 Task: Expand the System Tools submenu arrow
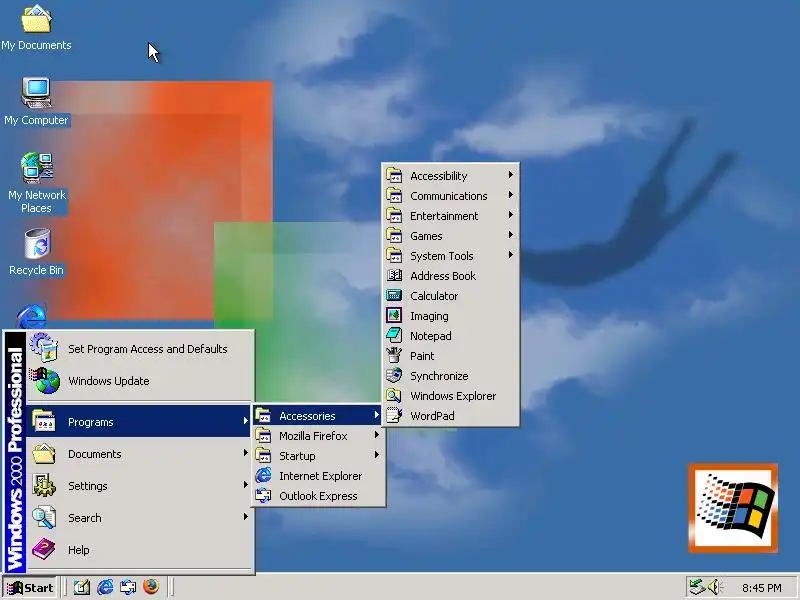pyautogui.click(x=511, y=255)
